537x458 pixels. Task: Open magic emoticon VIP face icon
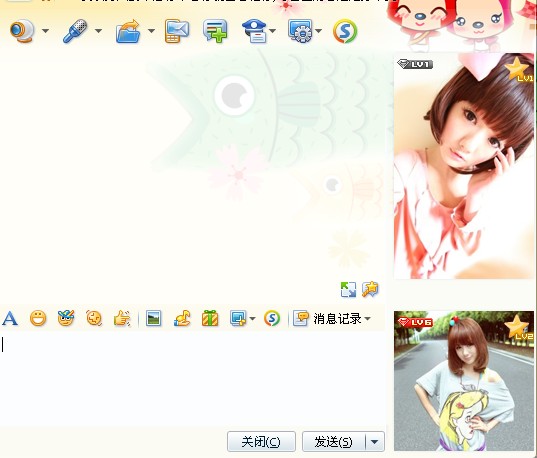pos(66,318)
